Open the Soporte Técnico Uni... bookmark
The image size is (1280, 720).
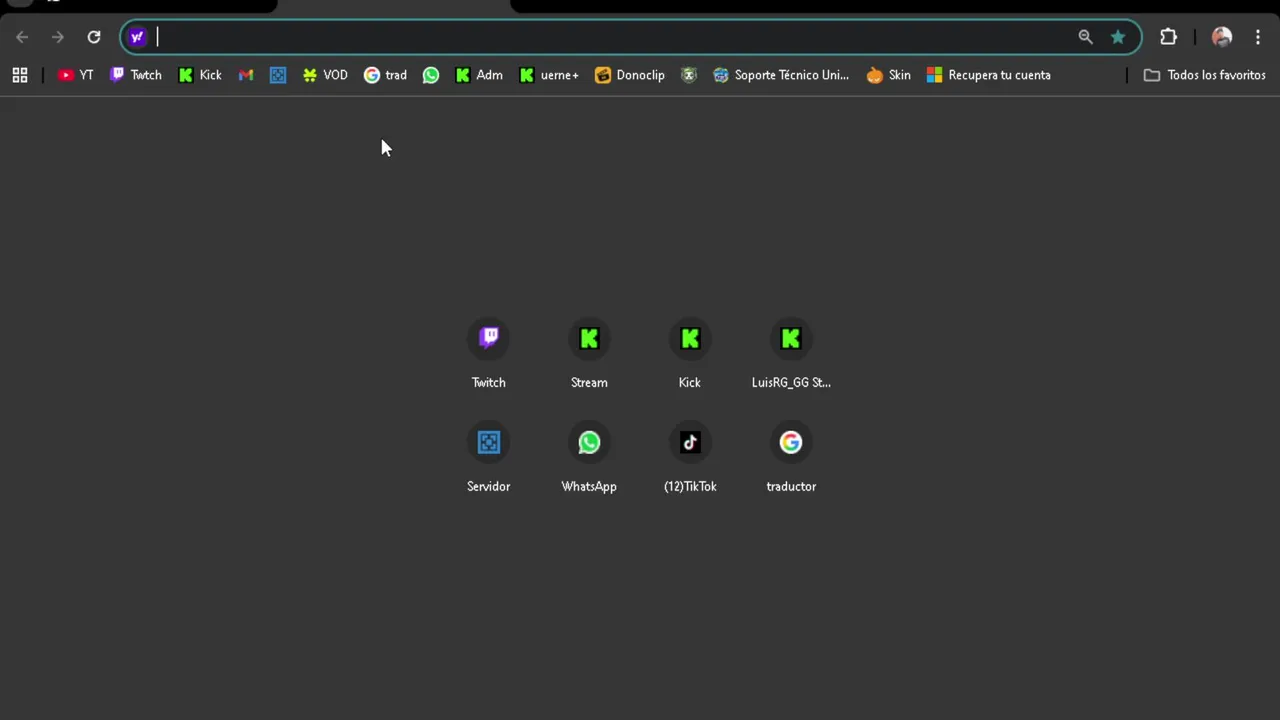tap(781, 75)
